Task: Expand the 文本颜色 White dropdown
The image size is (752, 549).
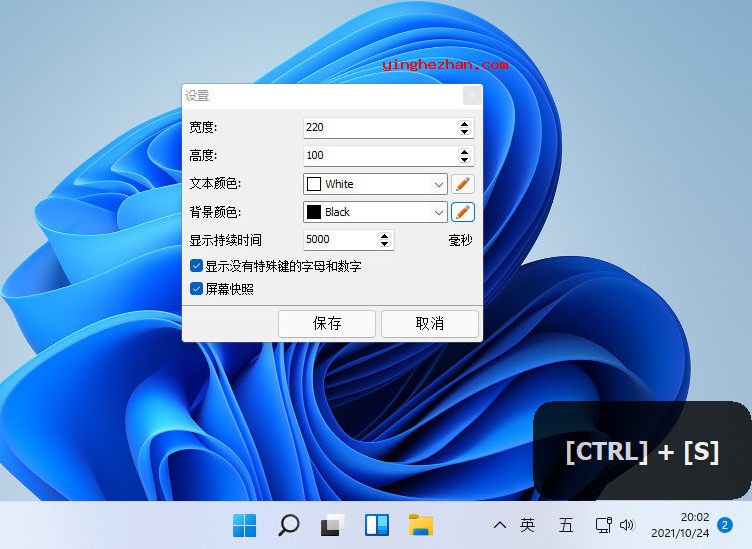Action: pos(438,185)
